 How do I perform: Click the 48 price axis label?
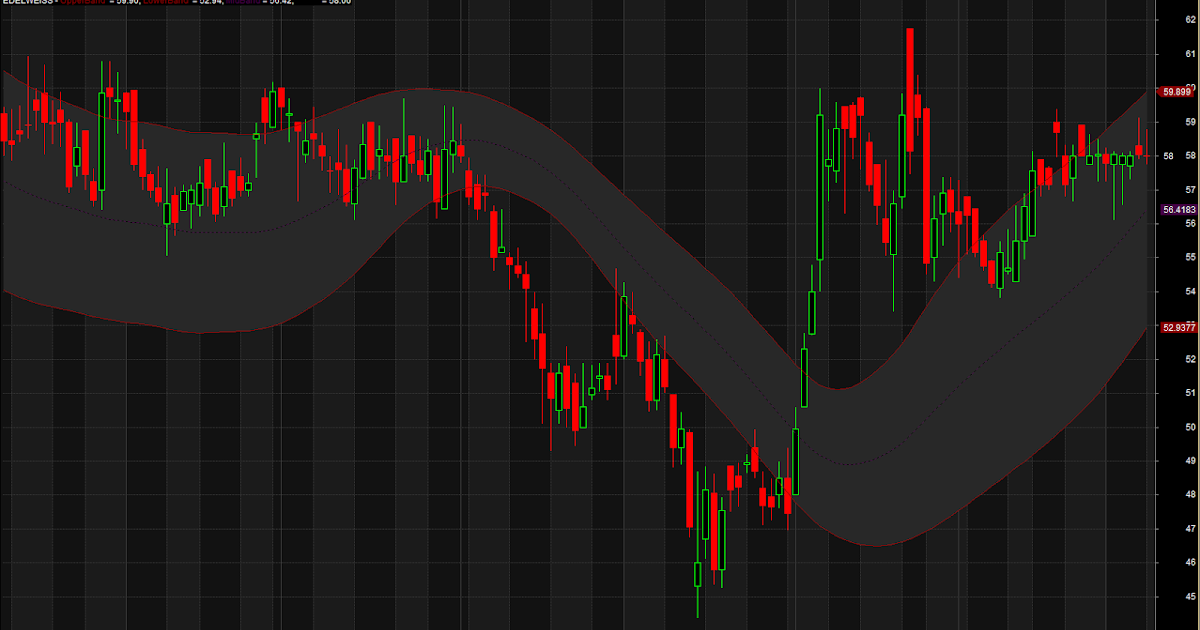pyautogui.click(x=1191, y=495)
